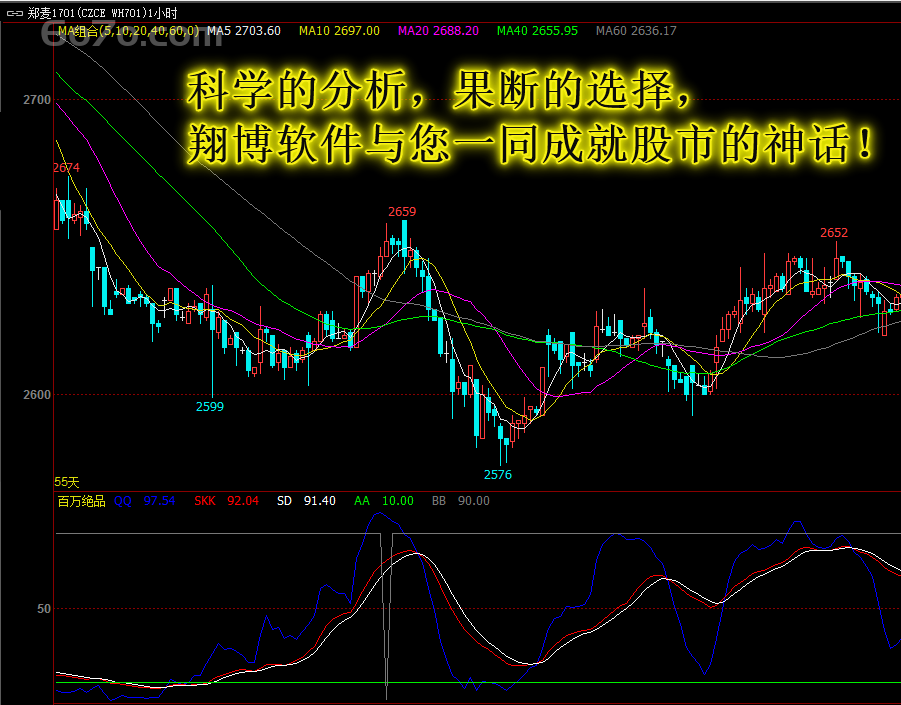Click the 2652 peak price marker
Viewport: 901px width, 705px height.
tap(834, 233)
